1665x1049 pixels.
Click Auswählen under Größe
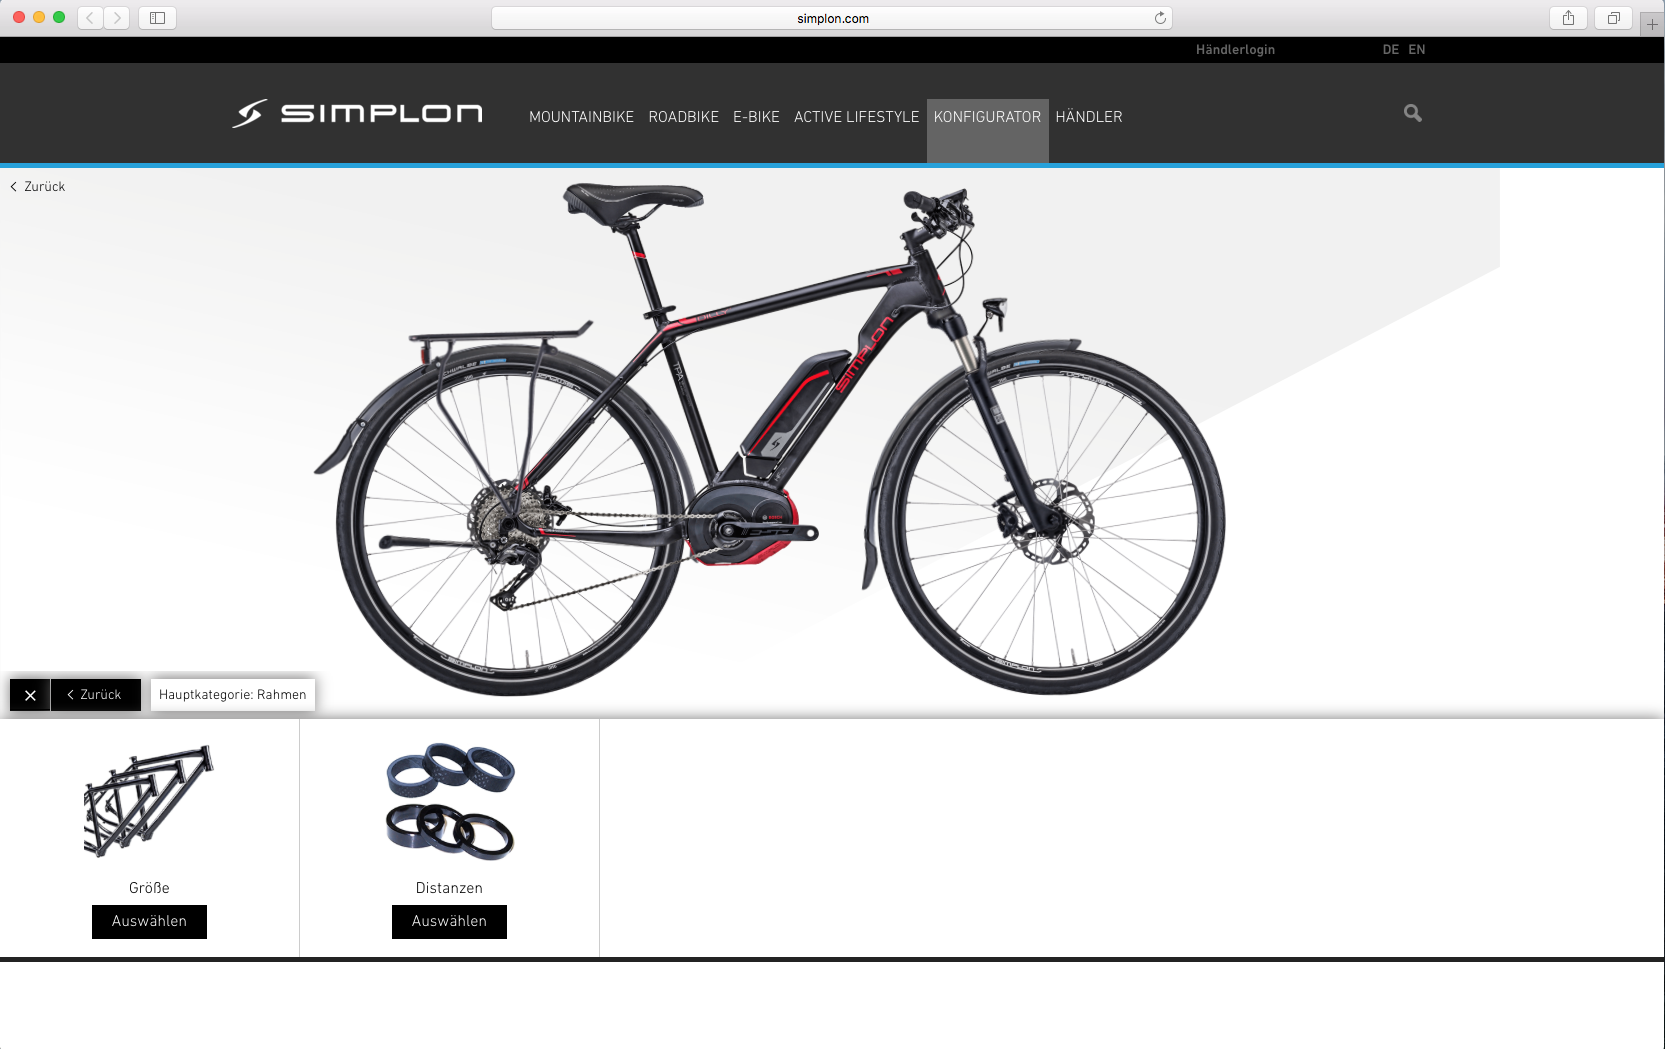click(149, 922)
